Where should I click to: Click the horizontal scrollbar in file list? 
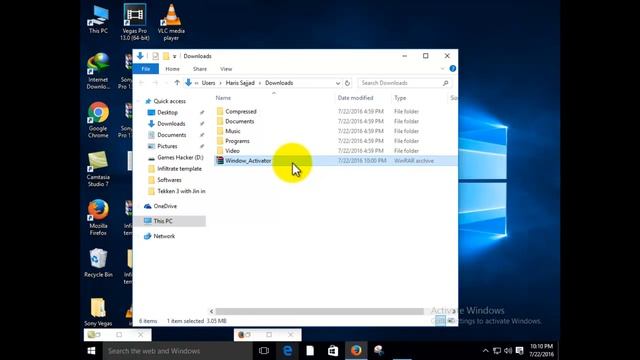[320, 311]
